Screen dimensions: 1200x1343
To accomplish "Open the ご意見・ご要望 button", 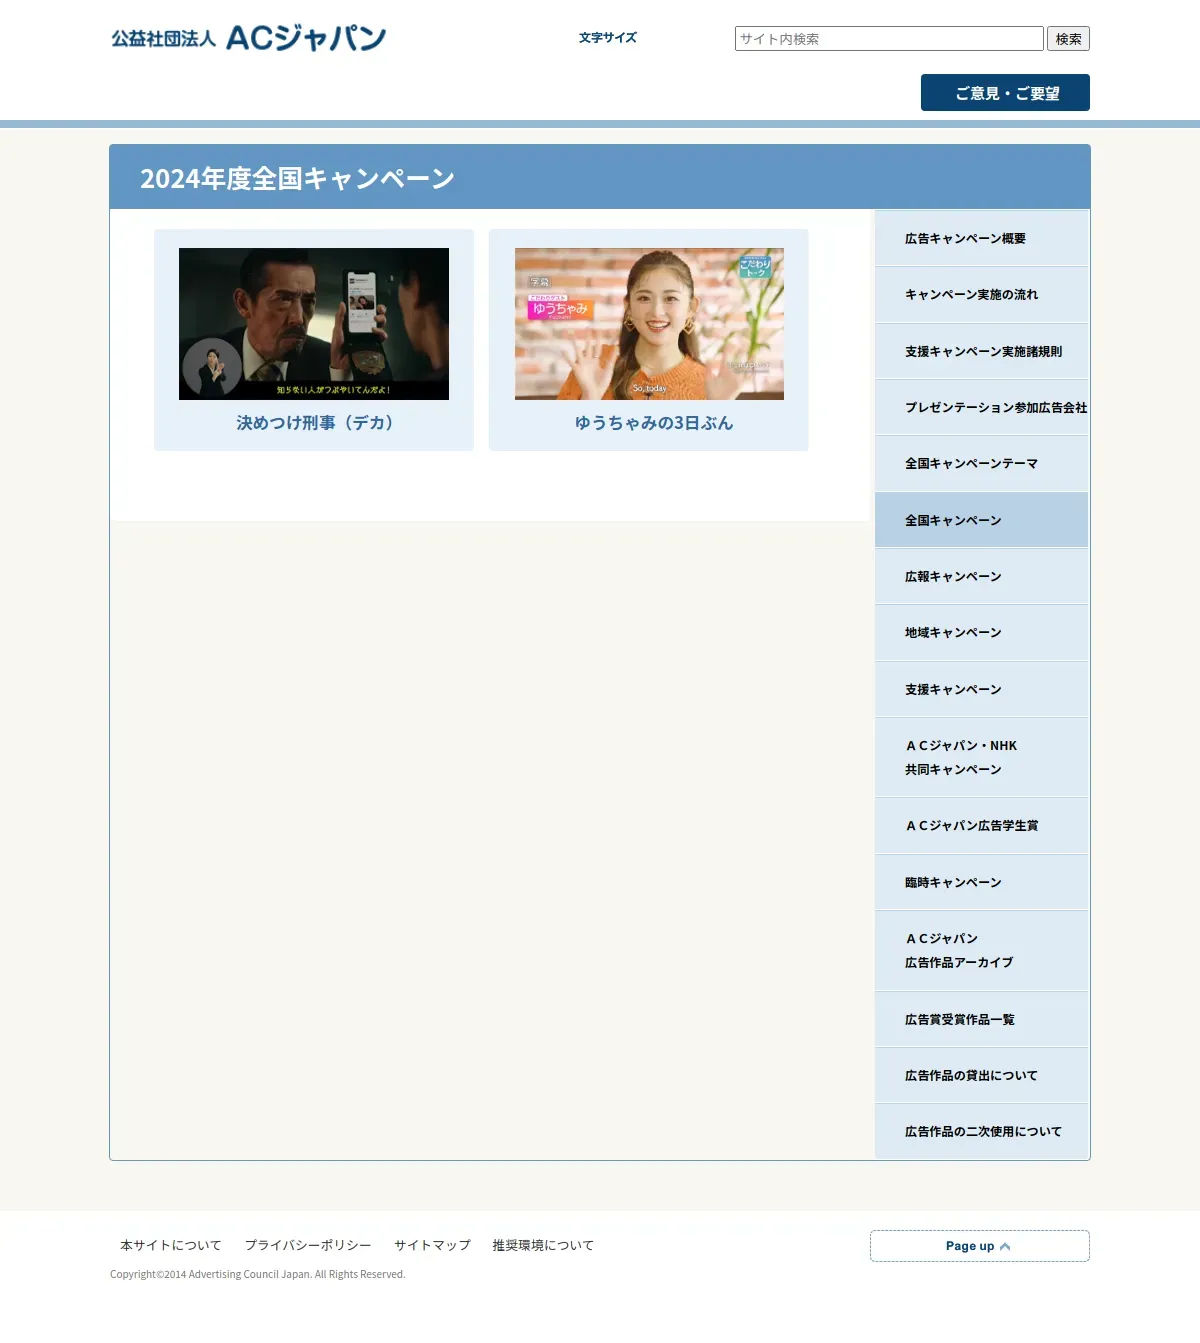I will [x=1005, y=93].
